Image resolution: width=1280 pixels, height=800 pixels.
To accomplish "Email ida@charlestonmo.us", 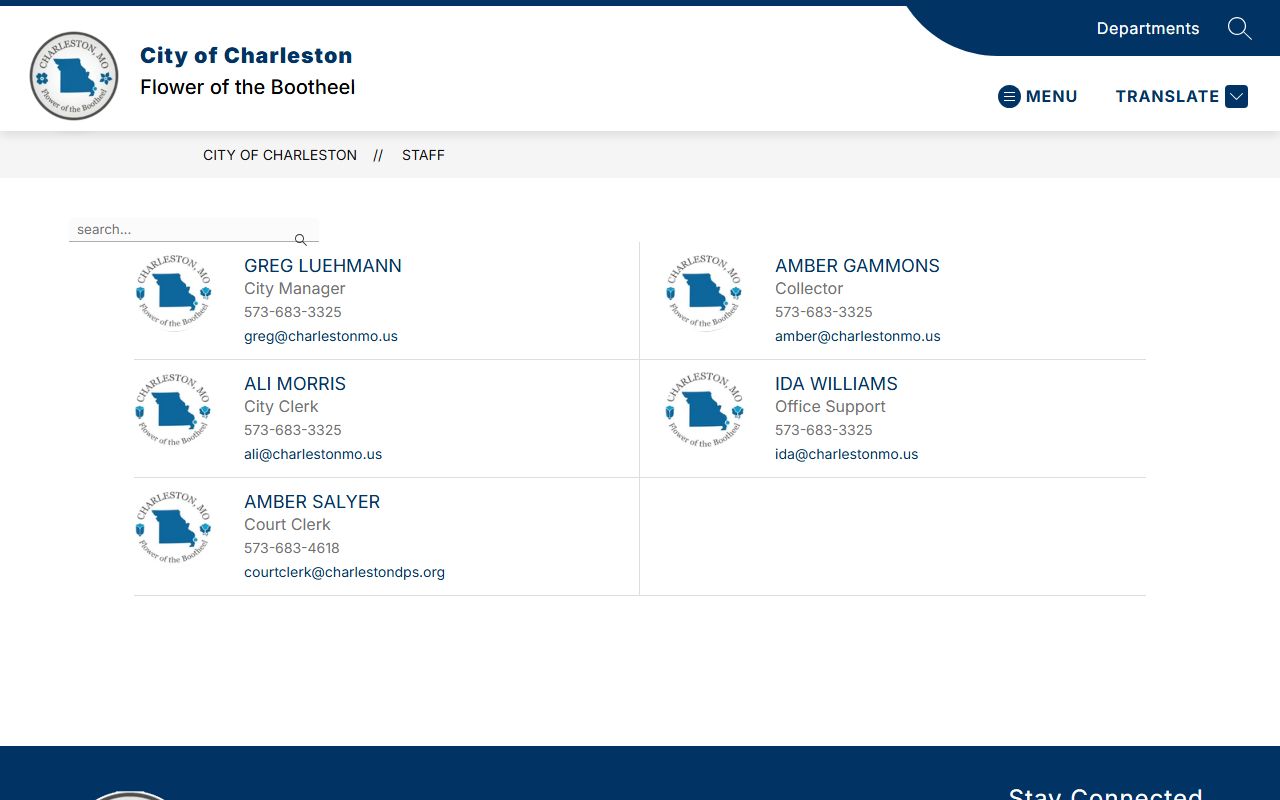I will [846, 454].
